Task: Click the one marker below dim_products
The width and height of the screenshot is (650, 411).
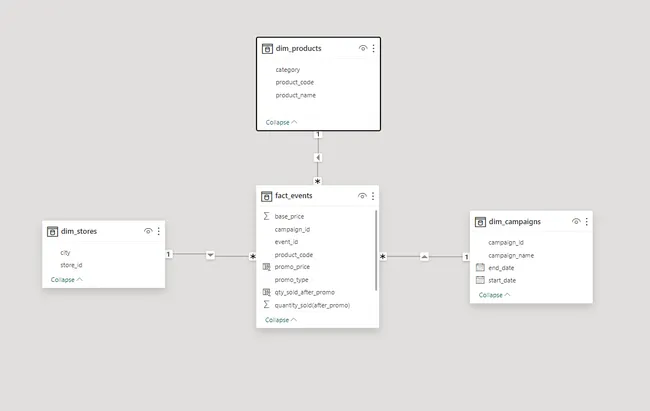Action: pos(318,134)
